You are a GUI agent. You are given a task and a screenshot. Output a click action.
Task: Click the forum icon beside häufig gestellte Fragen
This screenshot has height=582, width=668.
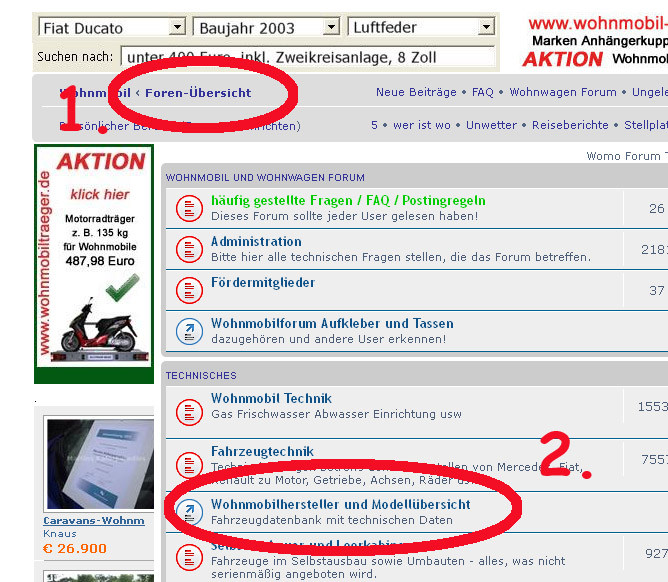pos(189,208)
